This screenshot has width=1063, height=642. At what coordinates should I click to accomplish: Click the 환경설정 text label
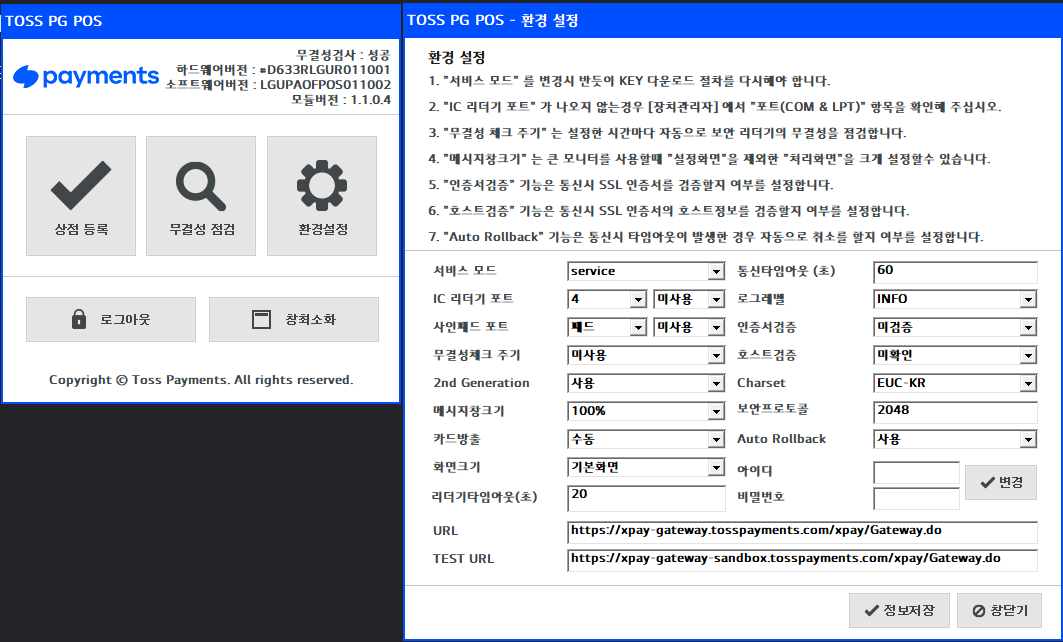point(323,229)
